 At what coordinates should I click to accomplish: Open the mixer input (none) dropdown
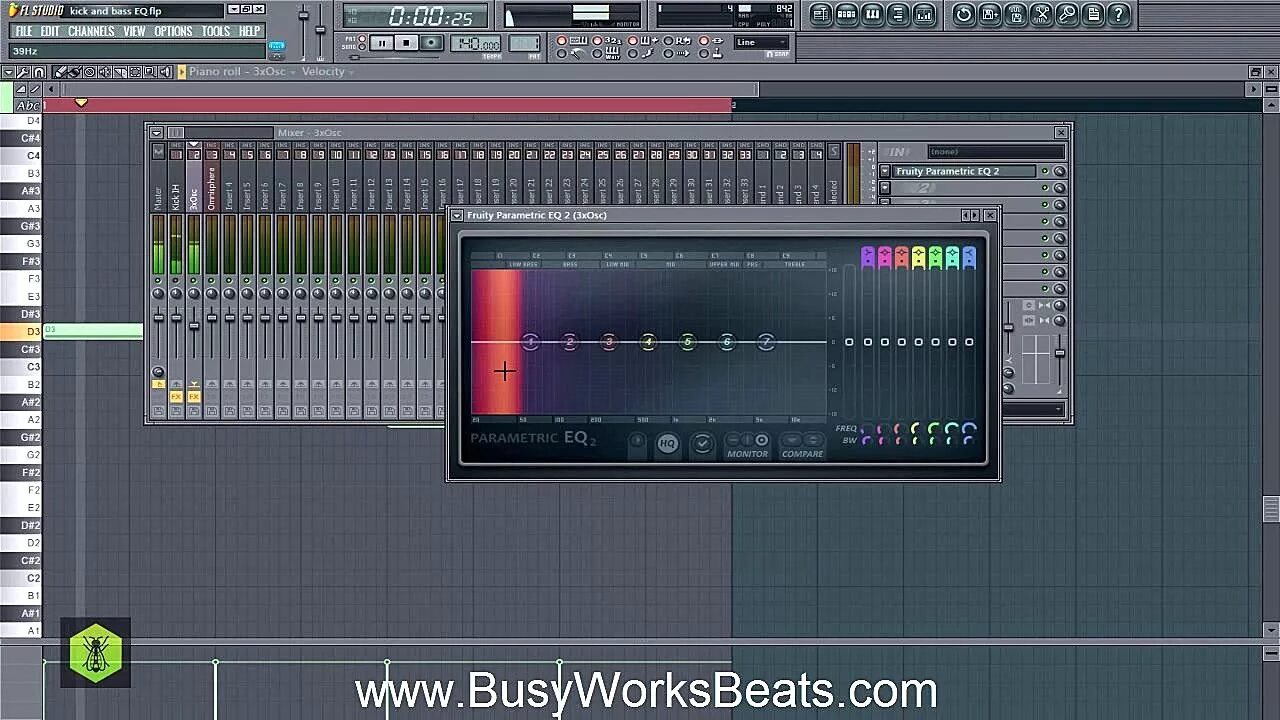coord(996,152)
